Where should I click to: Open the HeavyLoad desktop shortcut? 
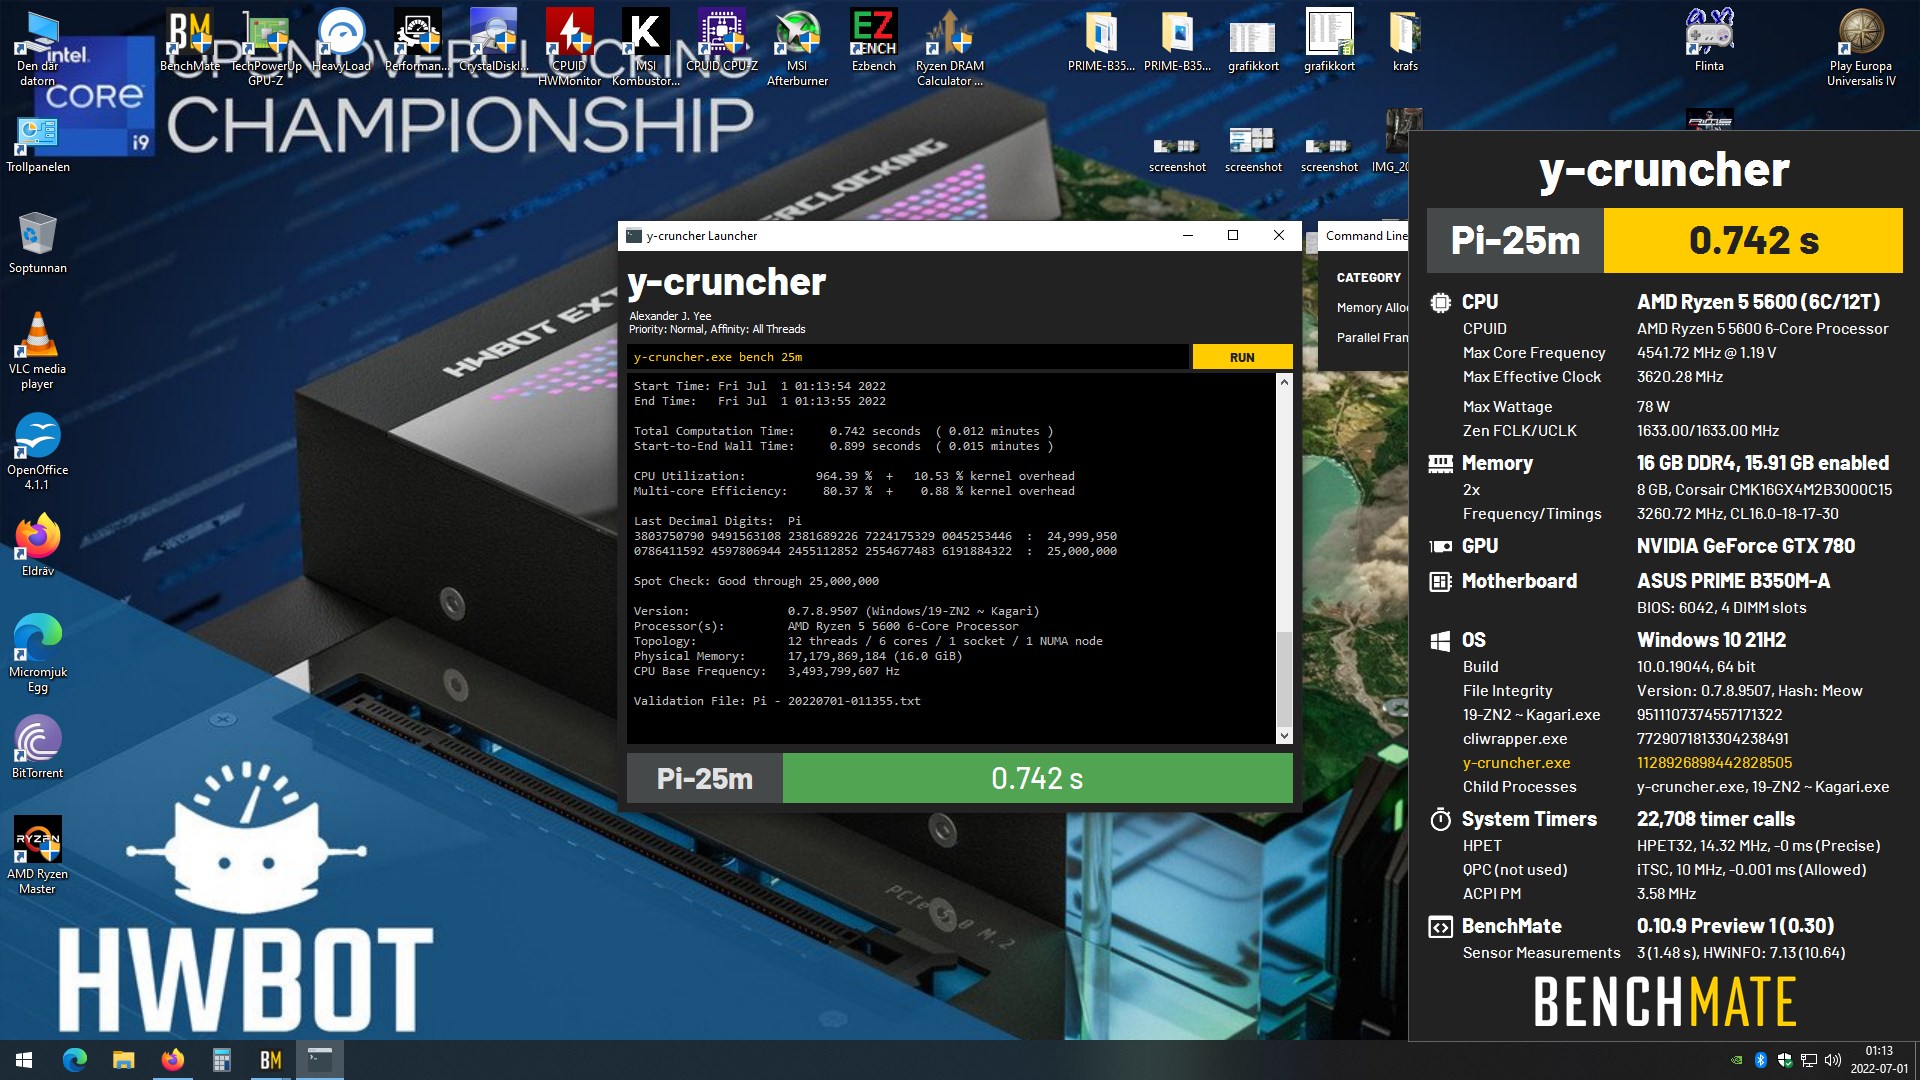pyautogui.click(x=341, y=41)
